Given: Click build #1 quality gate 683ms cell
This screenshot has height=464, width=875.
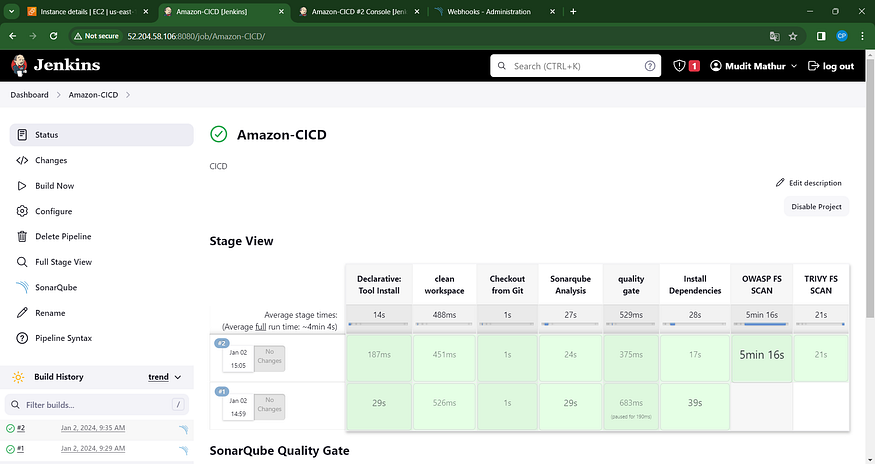Looking at the screenshot, I should point(631,406).
